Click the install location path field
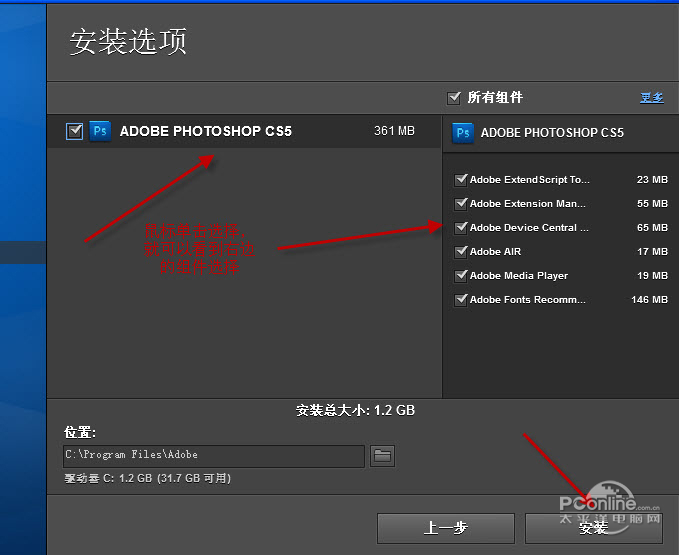This screenshot has width=680, height=555. click(x=214, y=456)
